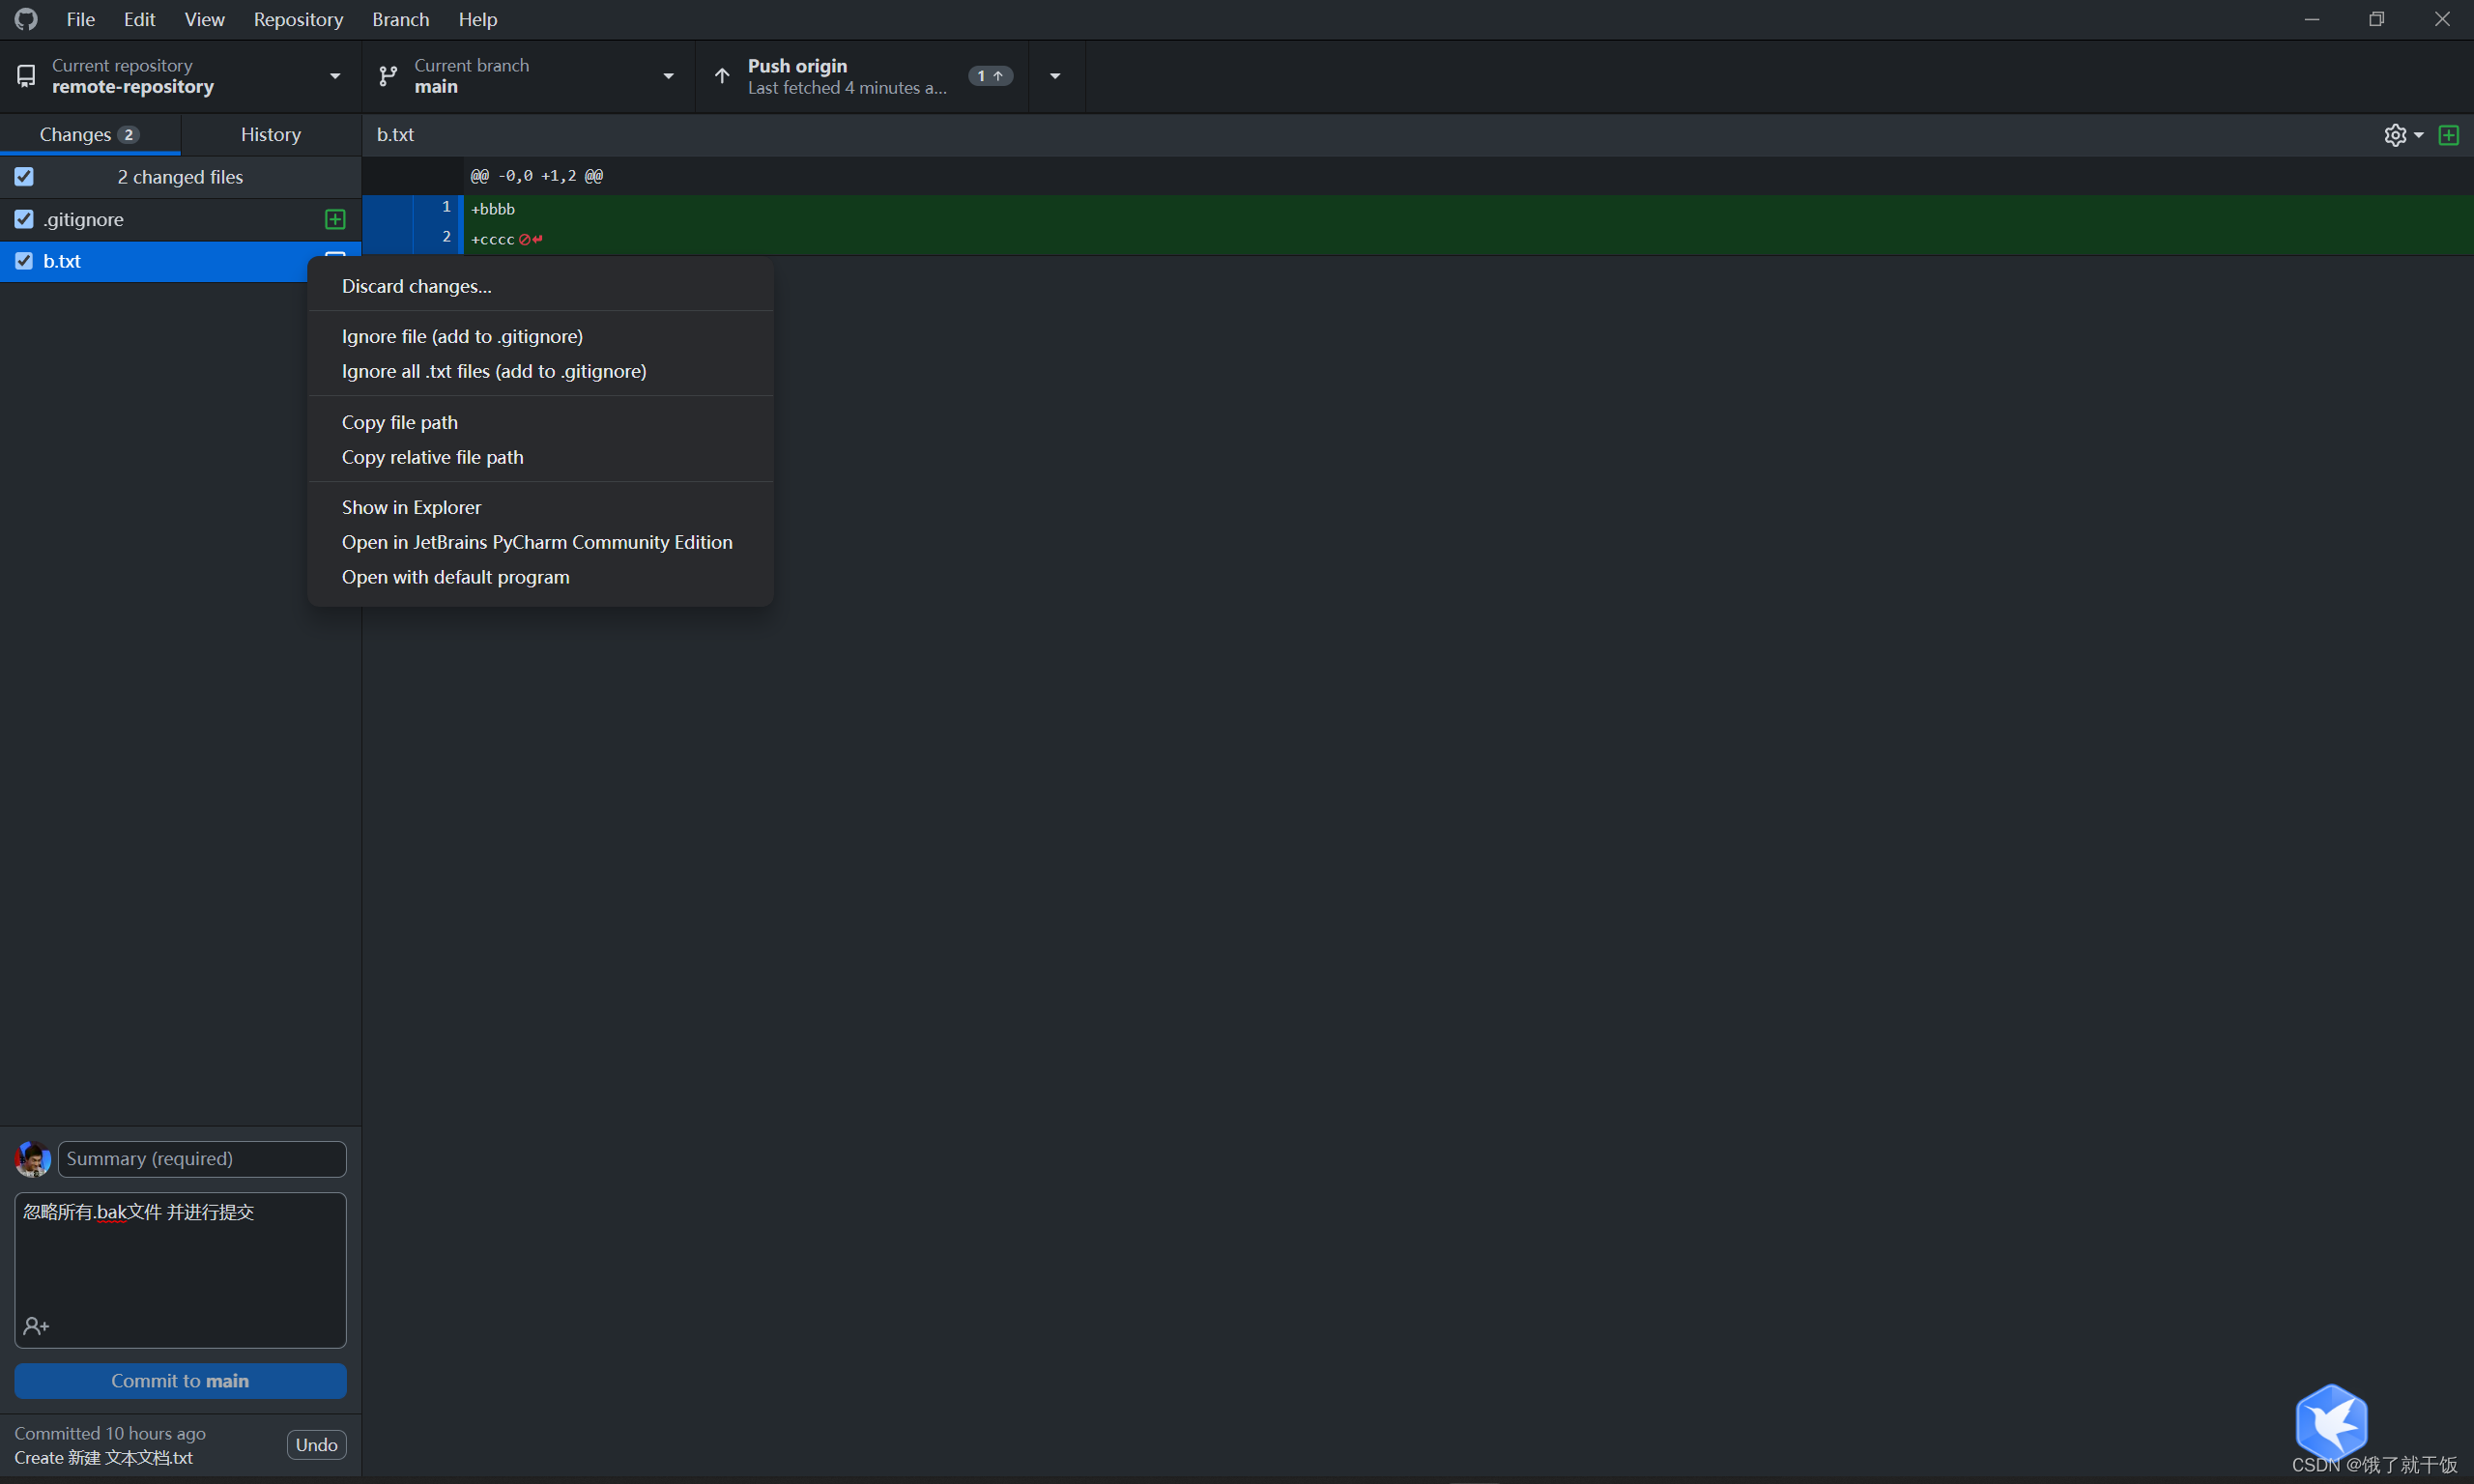2474x1484 pixels.
Task: Select the History tab
Action: click(271, 132)
